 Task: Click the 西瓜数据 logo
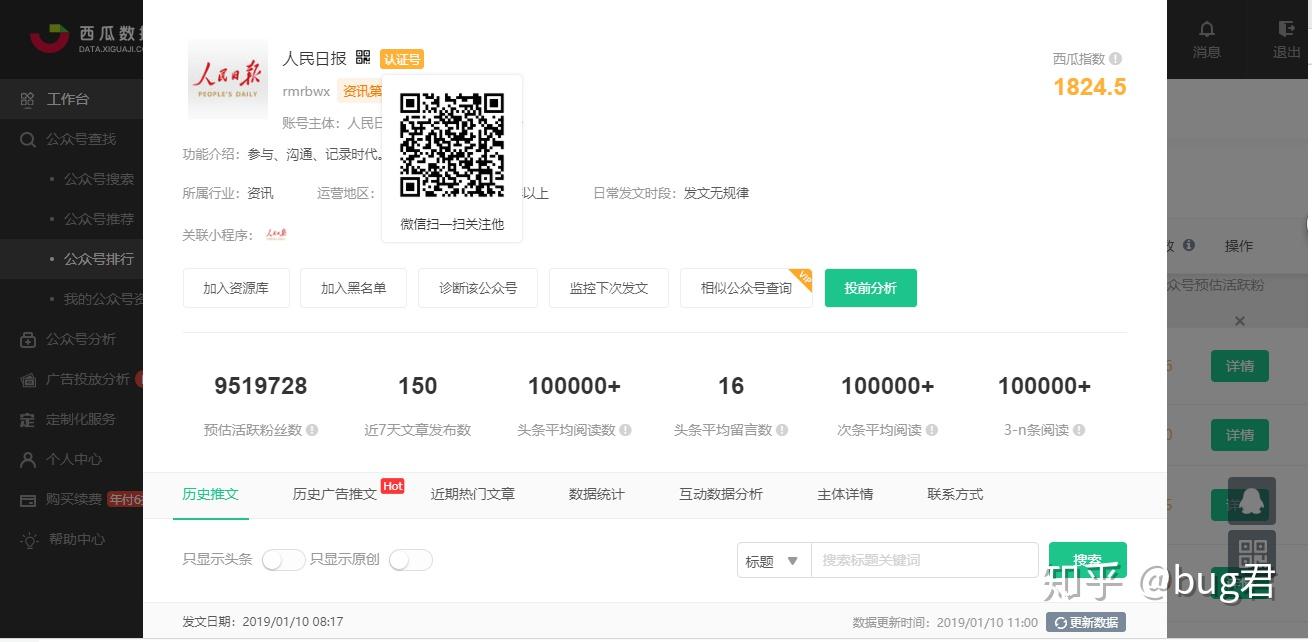coord(85,38)
